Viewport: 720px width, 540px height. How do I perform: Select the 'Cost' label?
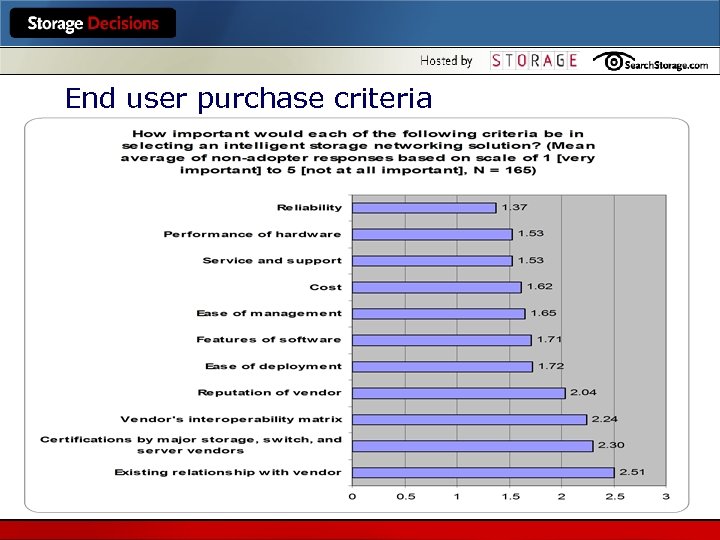pyautogui.click(x=326, y=287)
